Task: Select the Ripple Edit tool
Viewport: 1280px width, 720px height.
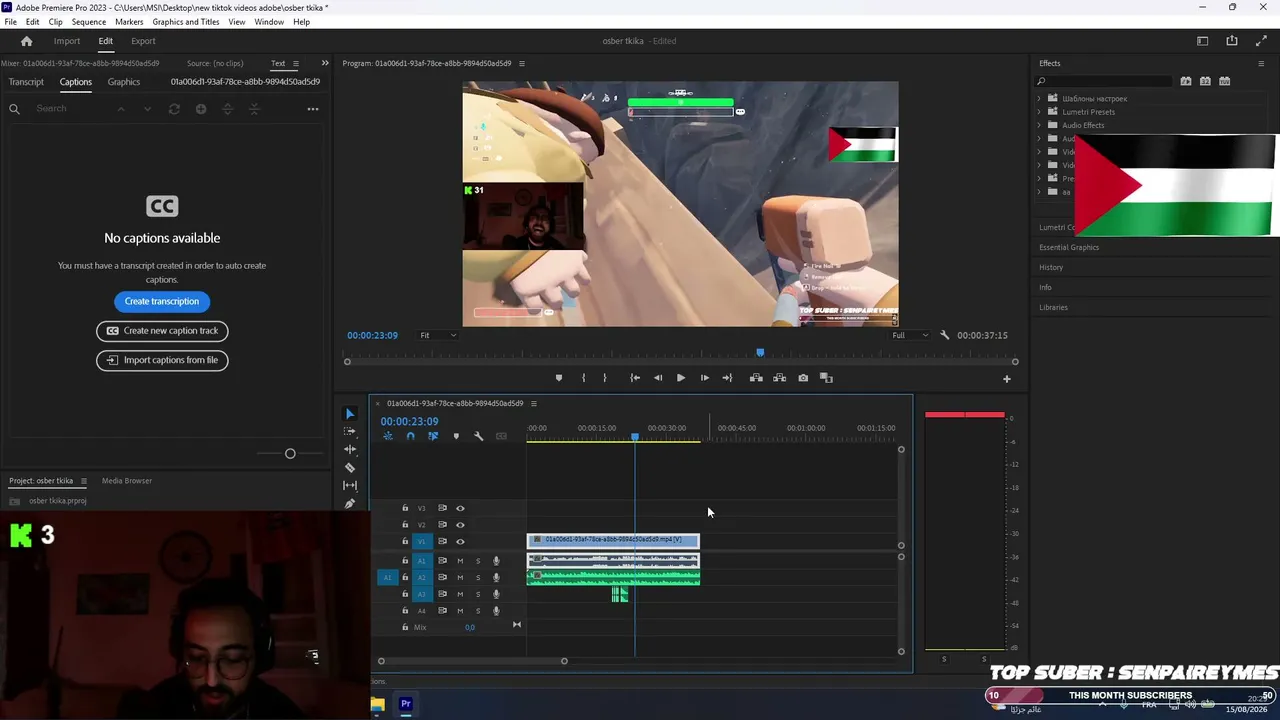Action: pyautogui.click(x=350, y=450)
